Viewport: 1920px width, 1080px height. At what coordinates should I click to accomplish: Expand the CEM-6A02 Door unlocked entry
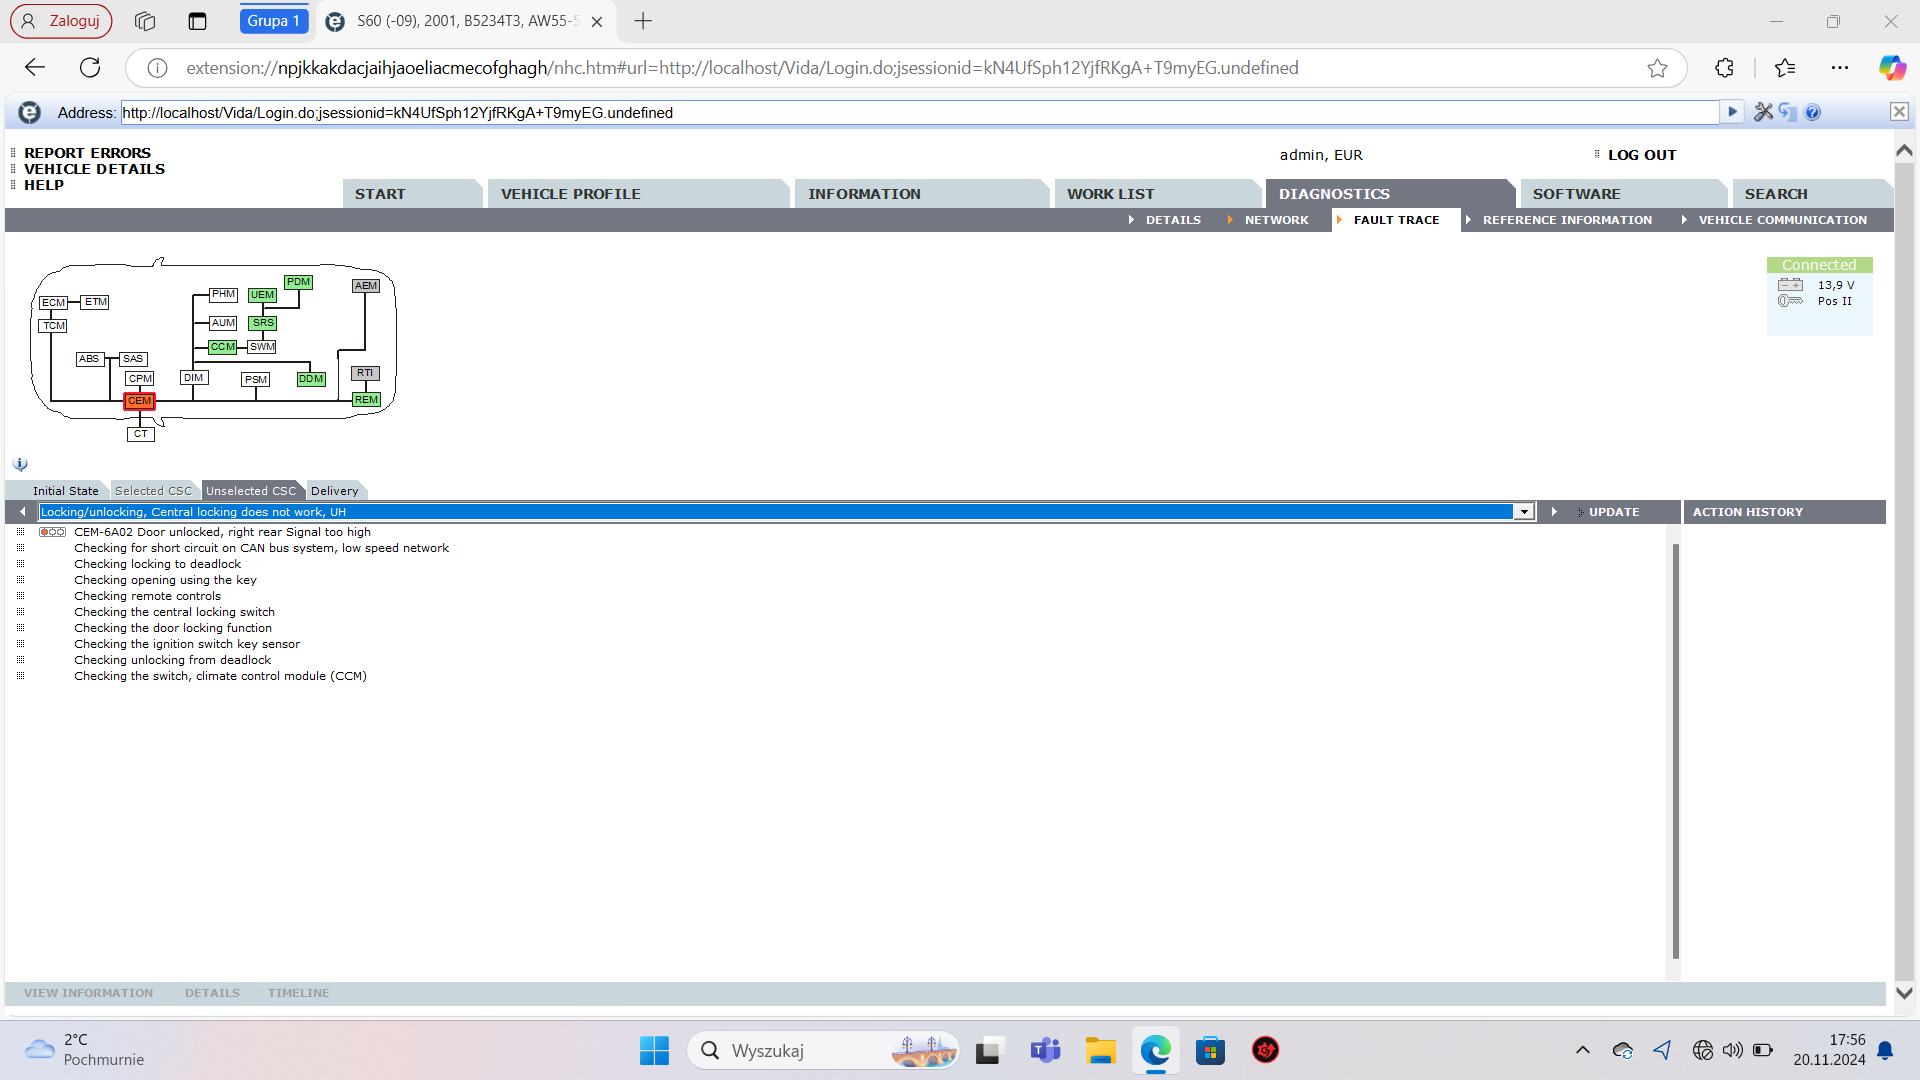pos(20,532)
